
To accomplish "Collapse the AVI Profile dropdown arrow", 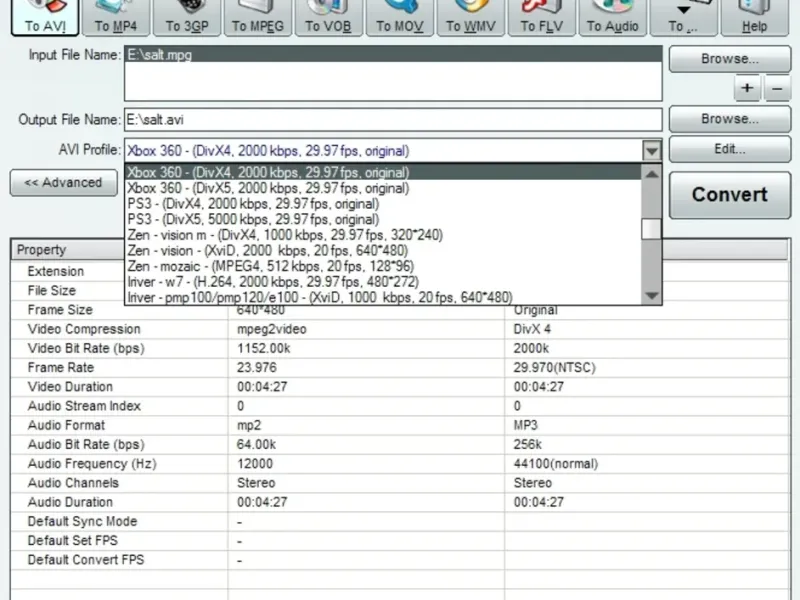I will click(x=652, y=151).
